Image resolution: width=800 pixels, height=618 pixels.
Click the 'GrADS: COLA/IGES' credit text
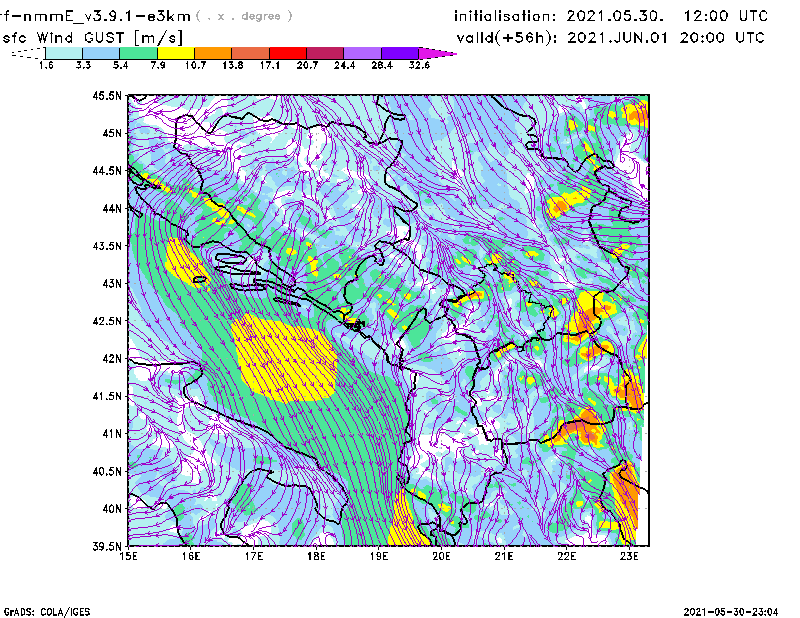tap(47, 612)
